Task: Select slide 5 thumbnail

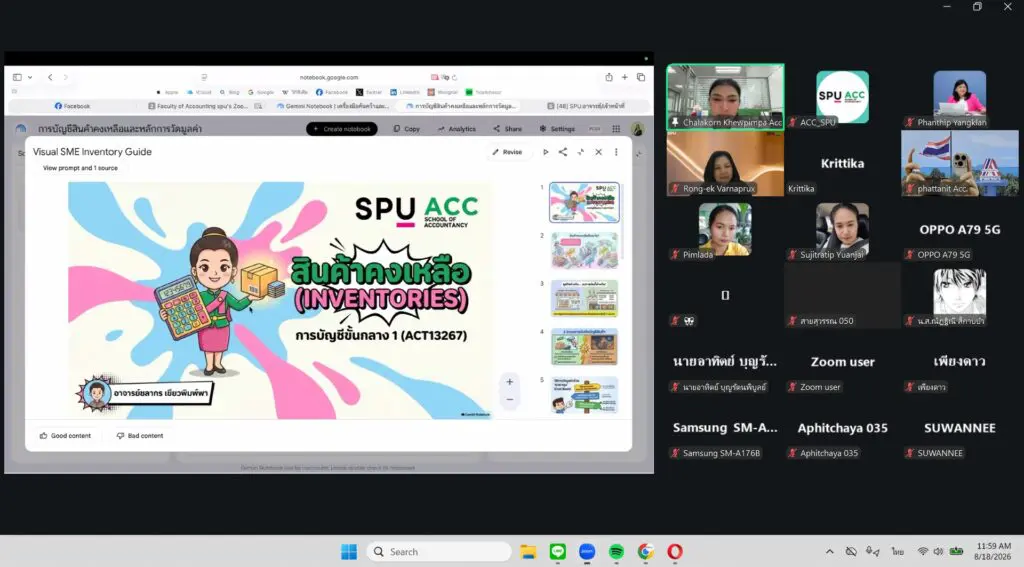Action: coord(584,395)
